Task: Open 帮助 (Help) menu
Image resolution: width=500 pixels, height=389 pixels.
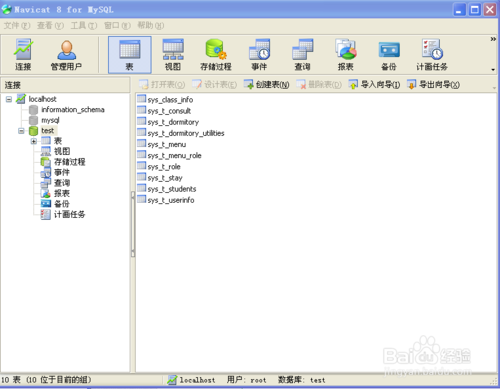Action: click(151, 25)
